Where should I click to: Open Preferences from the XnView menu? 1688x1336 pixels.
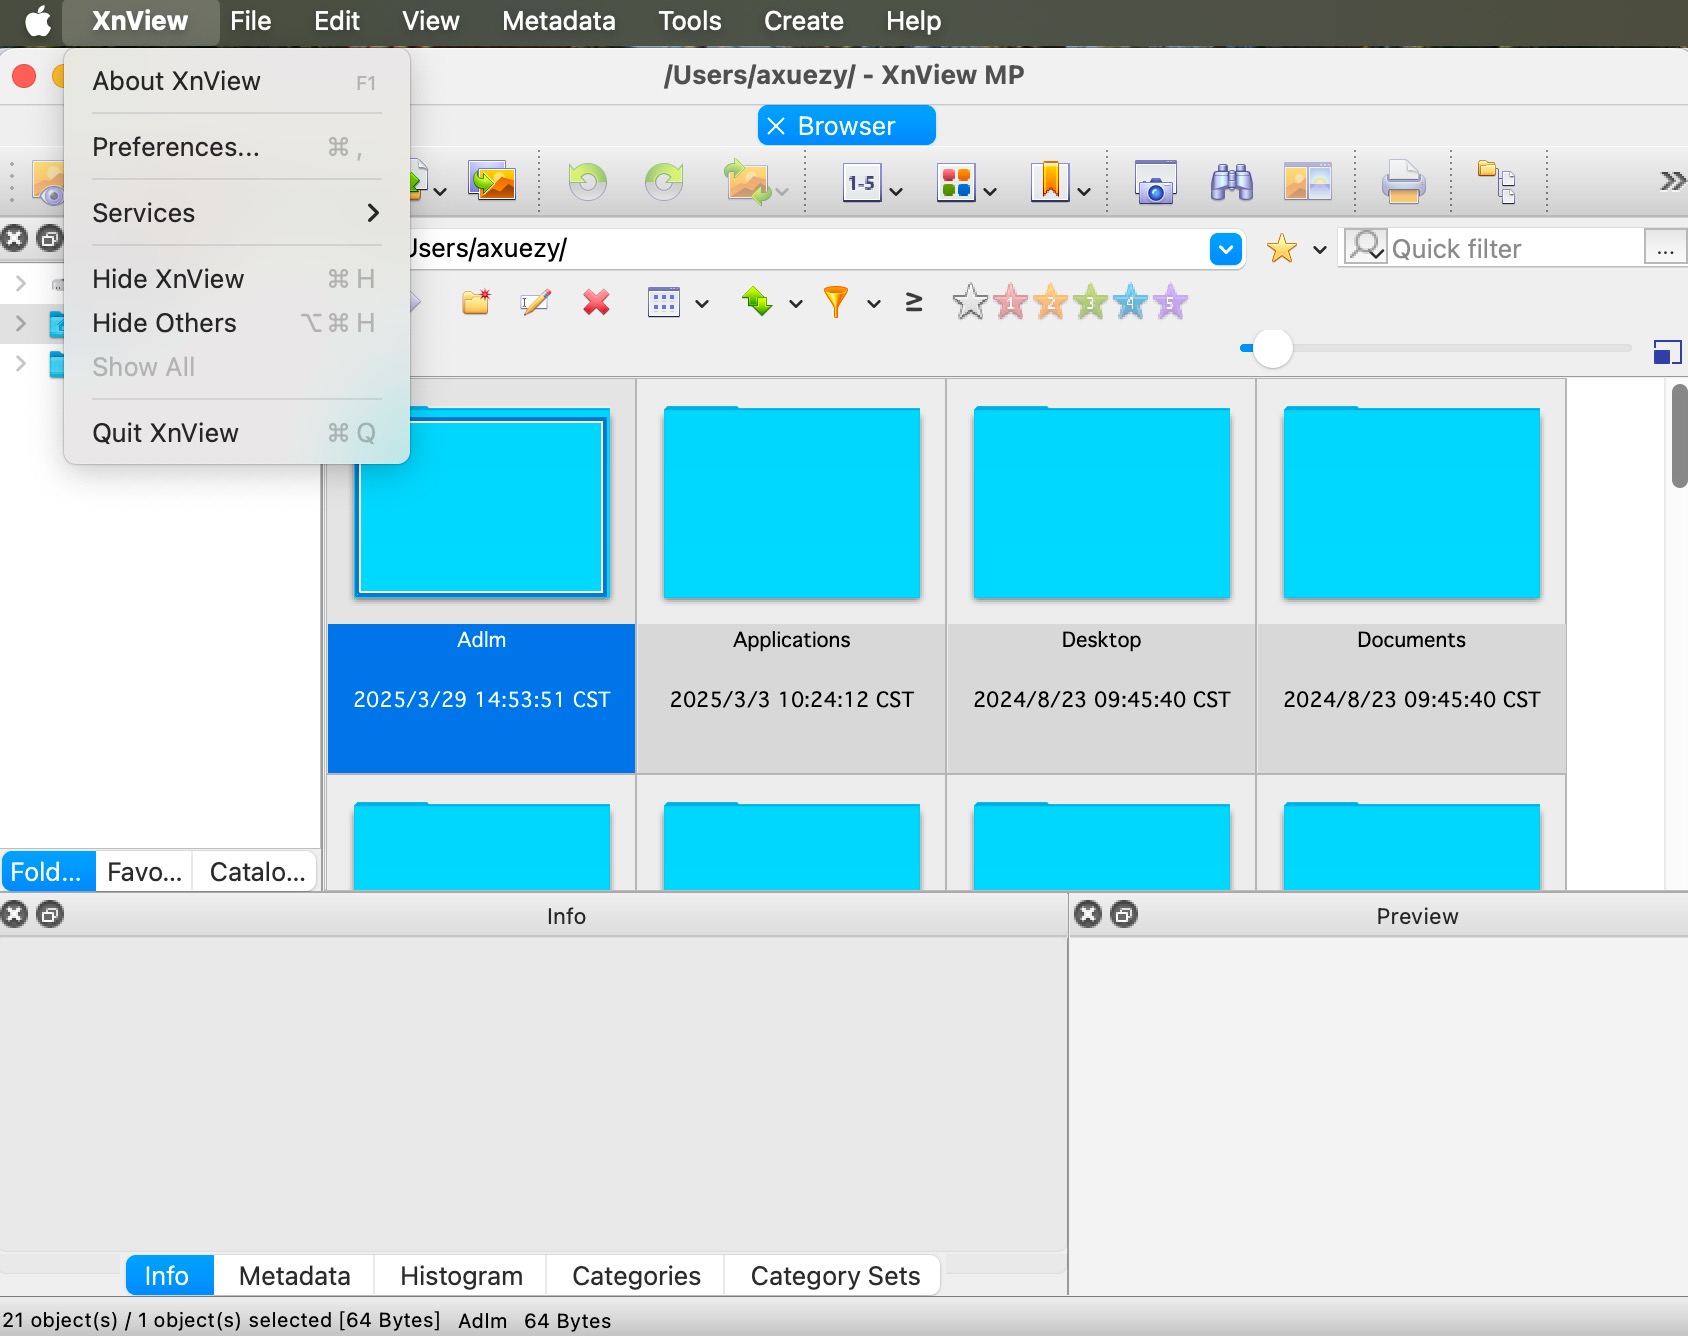[x=176, y=147]
